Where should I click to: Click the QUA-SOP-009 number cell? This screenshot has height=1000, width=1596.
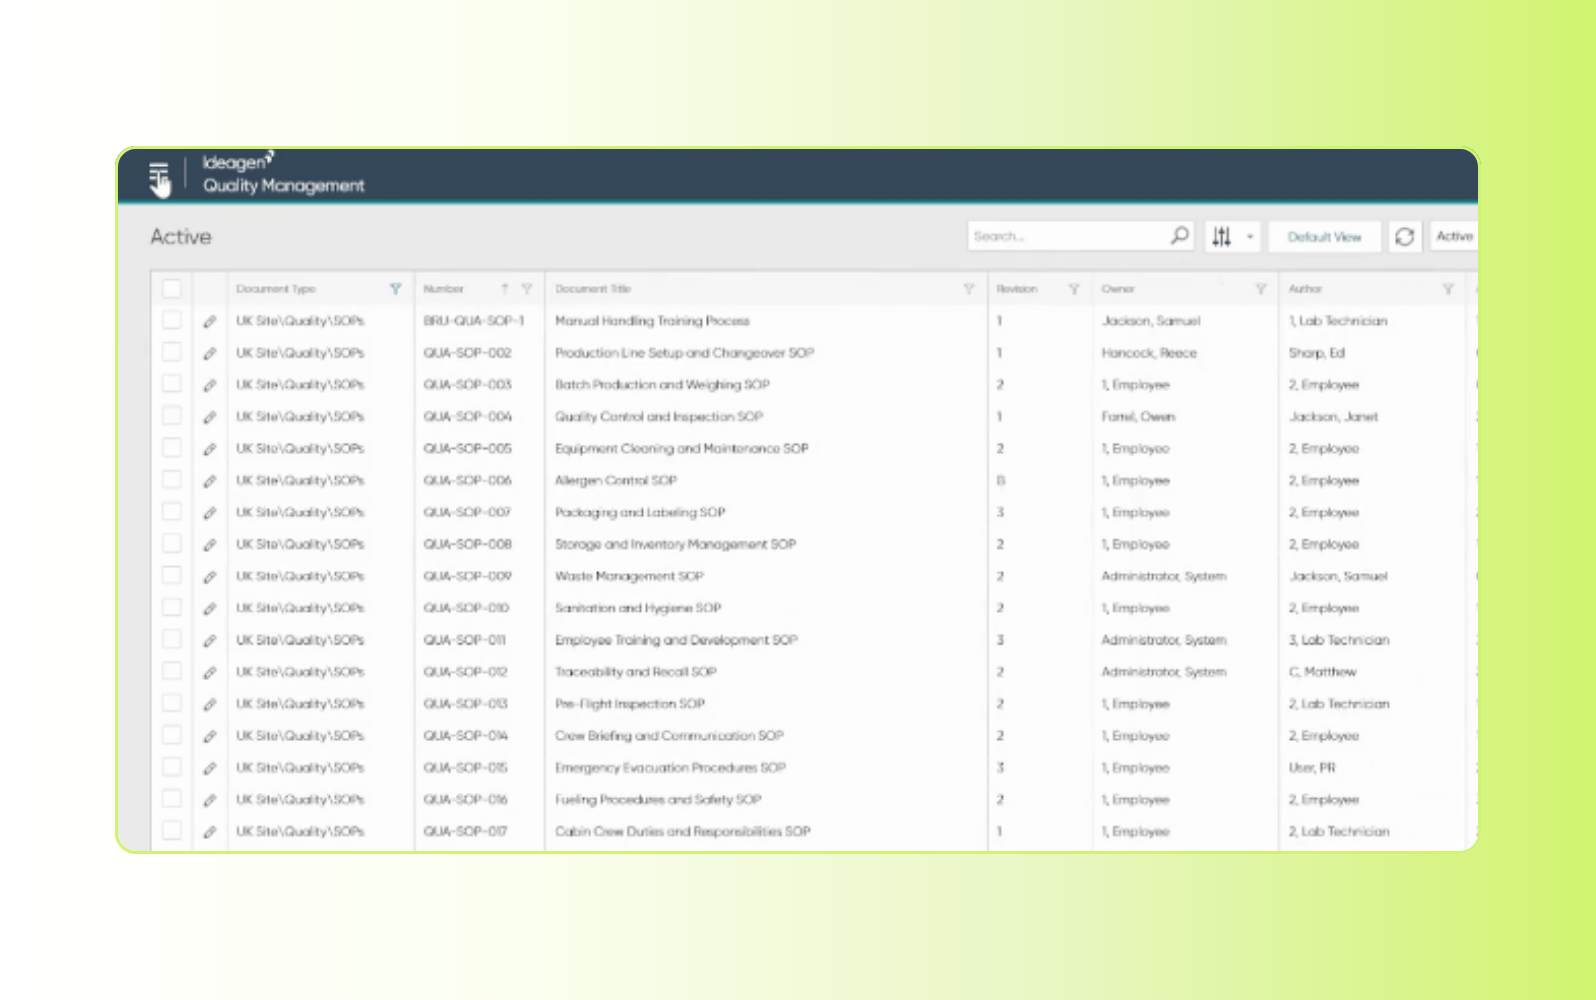point(467,576)
